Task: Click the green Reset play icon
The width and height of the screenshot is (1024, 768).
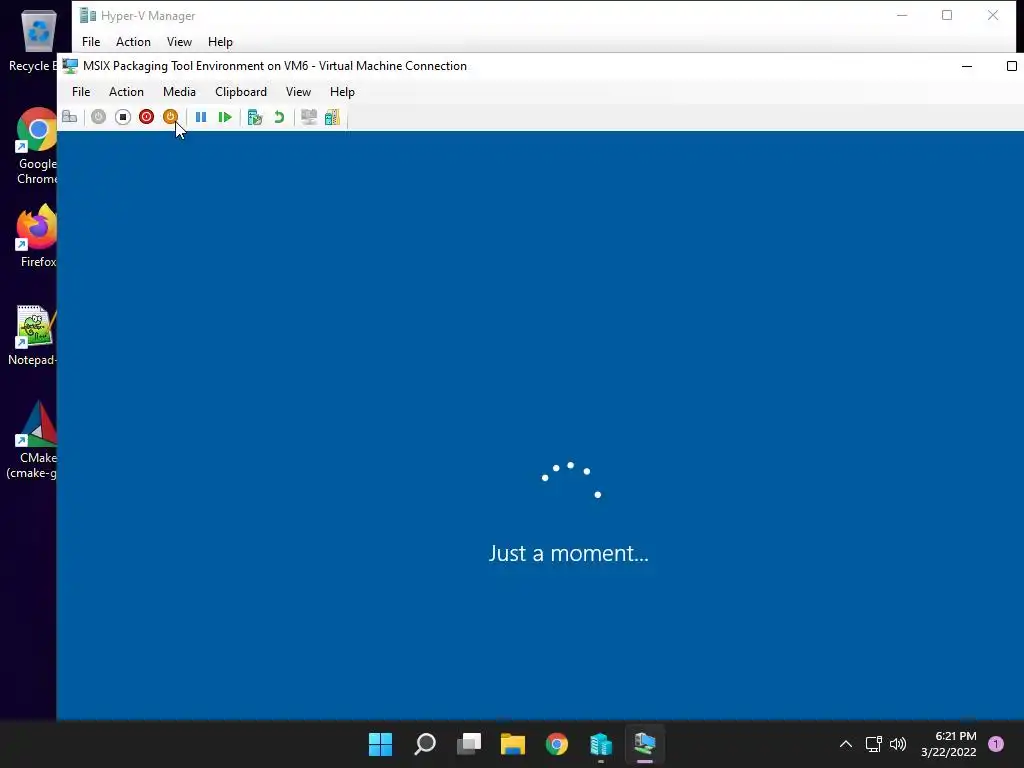Action: point(225,117)
